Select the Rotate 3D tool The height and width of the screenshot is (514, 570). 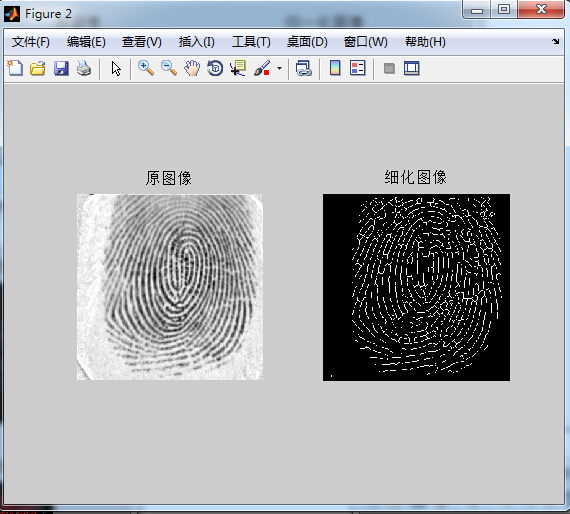tap(215, 68)
